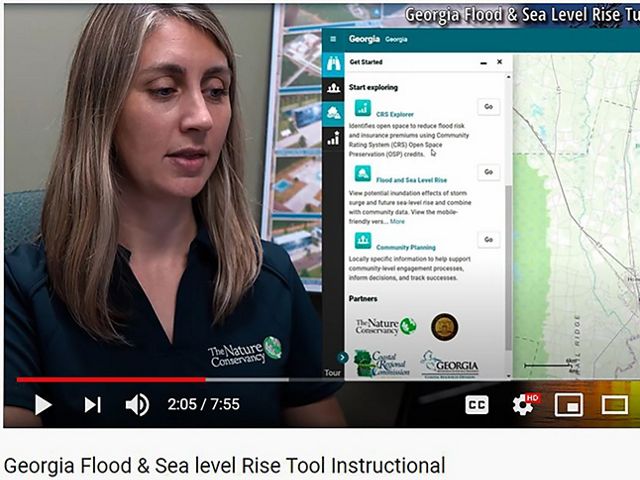Minimize the Get Started panel

click(484, 63)
